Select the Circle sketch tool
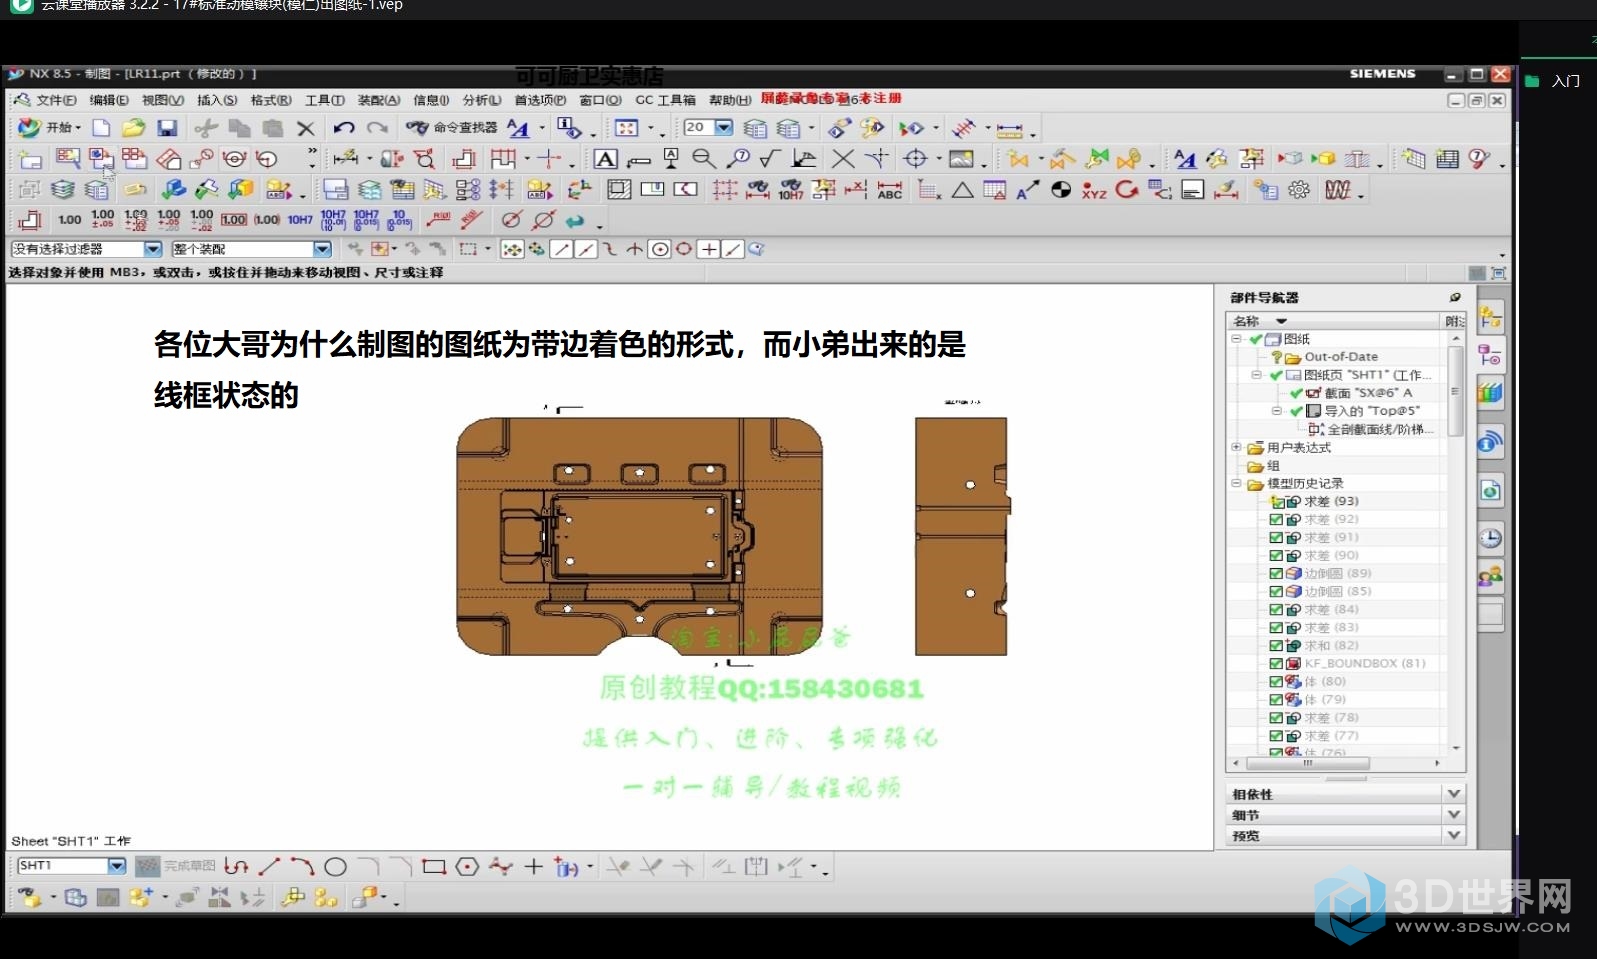The width and height of the screenshot is (1597, 959). coord(336,867)
